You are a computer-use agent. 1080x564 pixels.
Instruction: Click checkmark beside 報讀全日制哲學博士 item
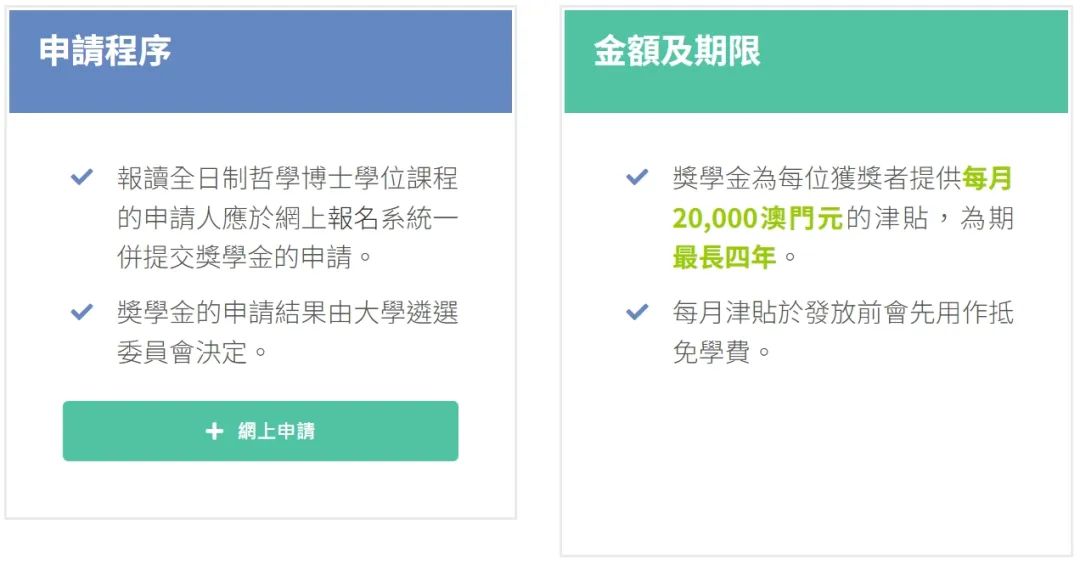pyautogui.click(x=82, y=178)
